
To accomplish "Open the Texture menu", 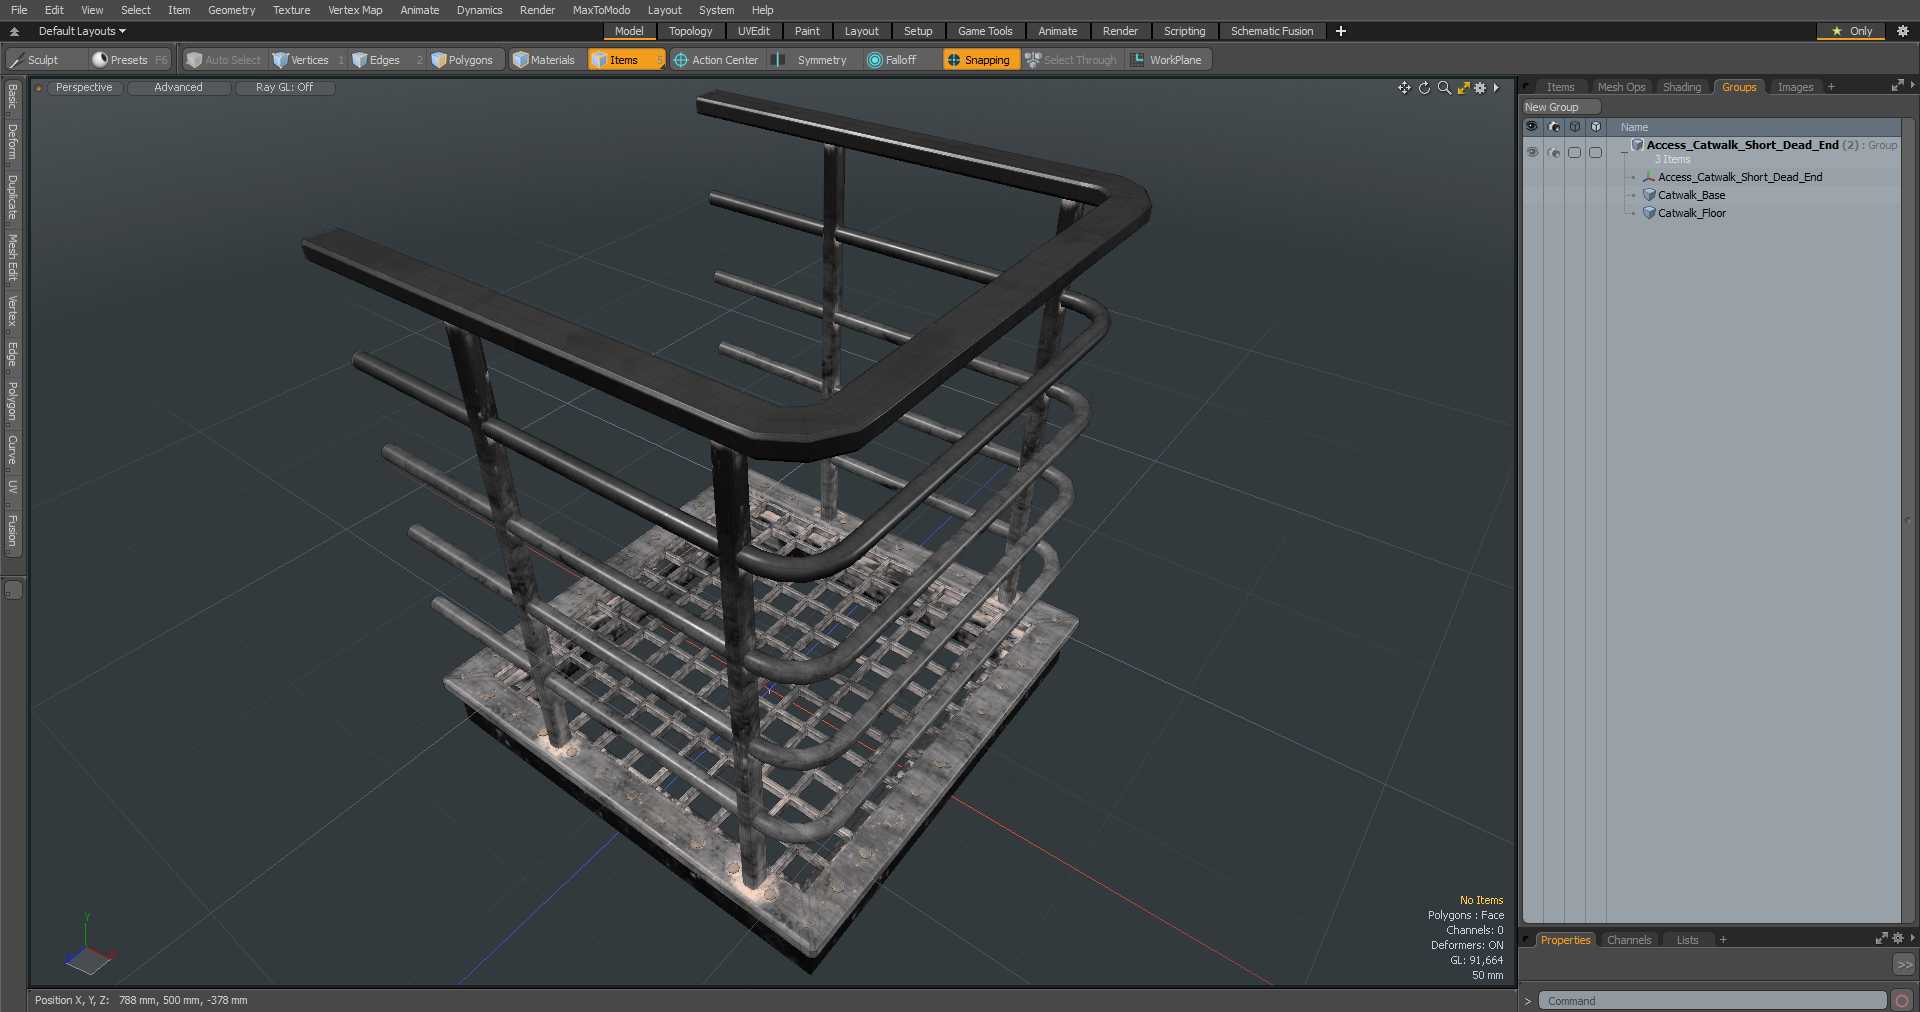I will point(291,10).
